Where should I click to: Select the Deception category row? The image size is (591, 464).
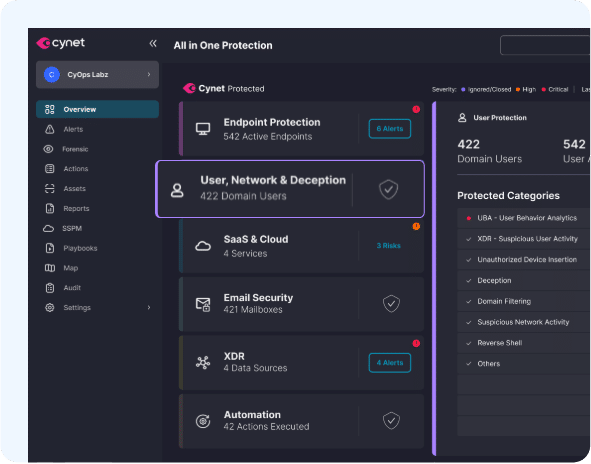pyautogui.click(x=524, y=280)
